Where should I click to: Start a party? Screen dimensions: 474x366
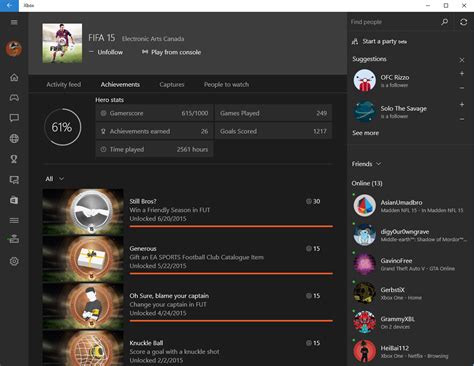coord(379,41)
